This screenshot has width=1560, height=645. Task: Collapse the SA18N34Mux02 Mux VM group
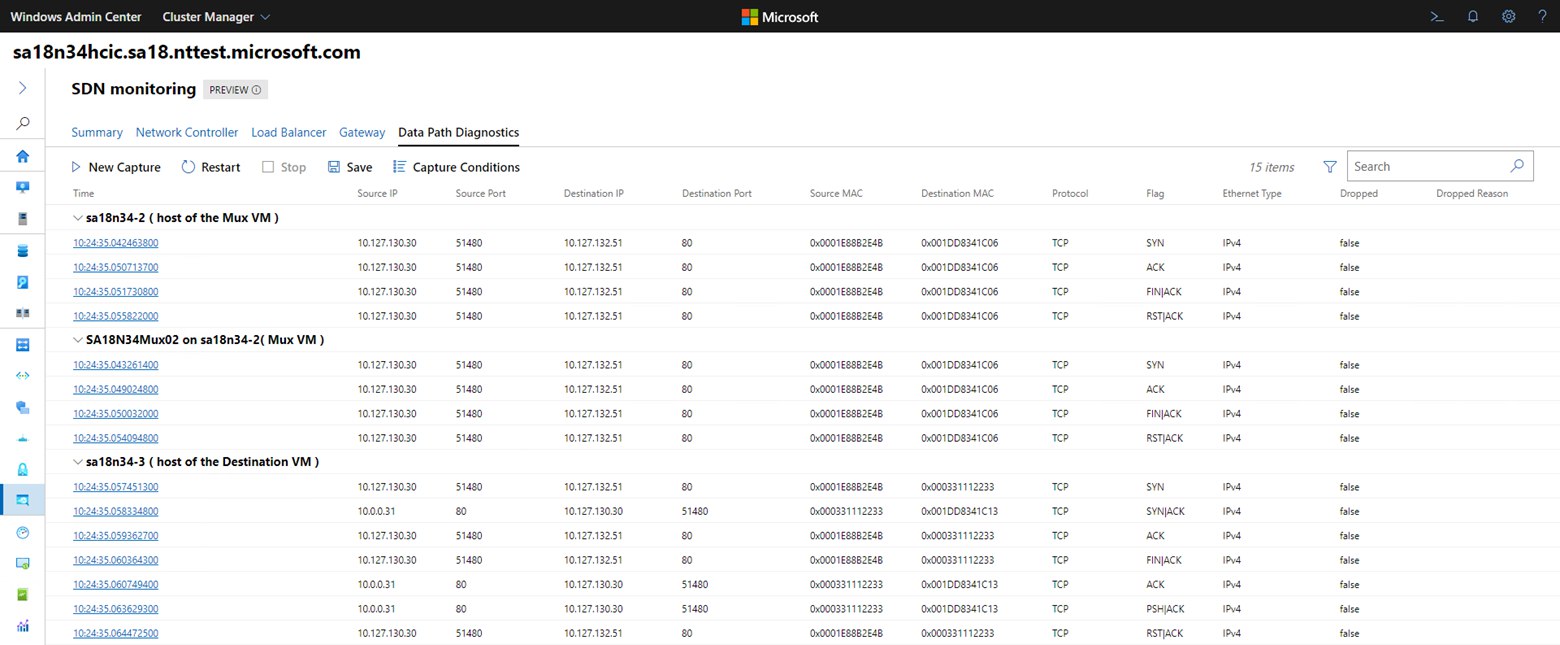(x=79, y=340)
